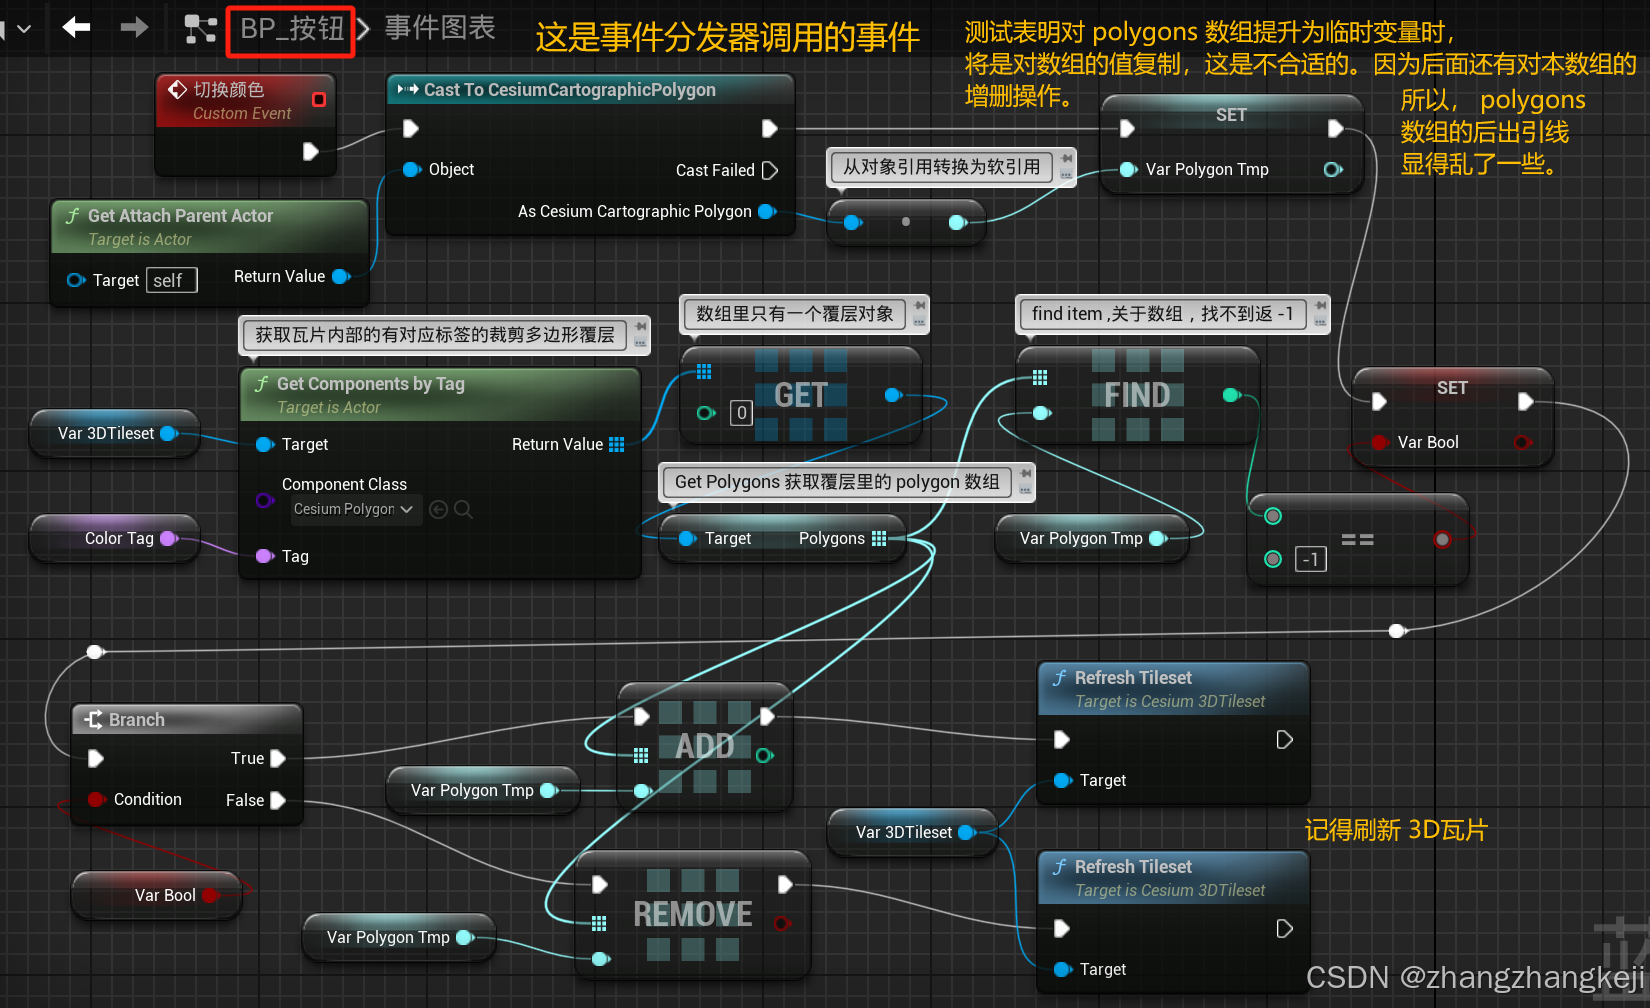
Task: Click the graph hierarchy icon before BP_按钮
Action: [x=200, y=28]
